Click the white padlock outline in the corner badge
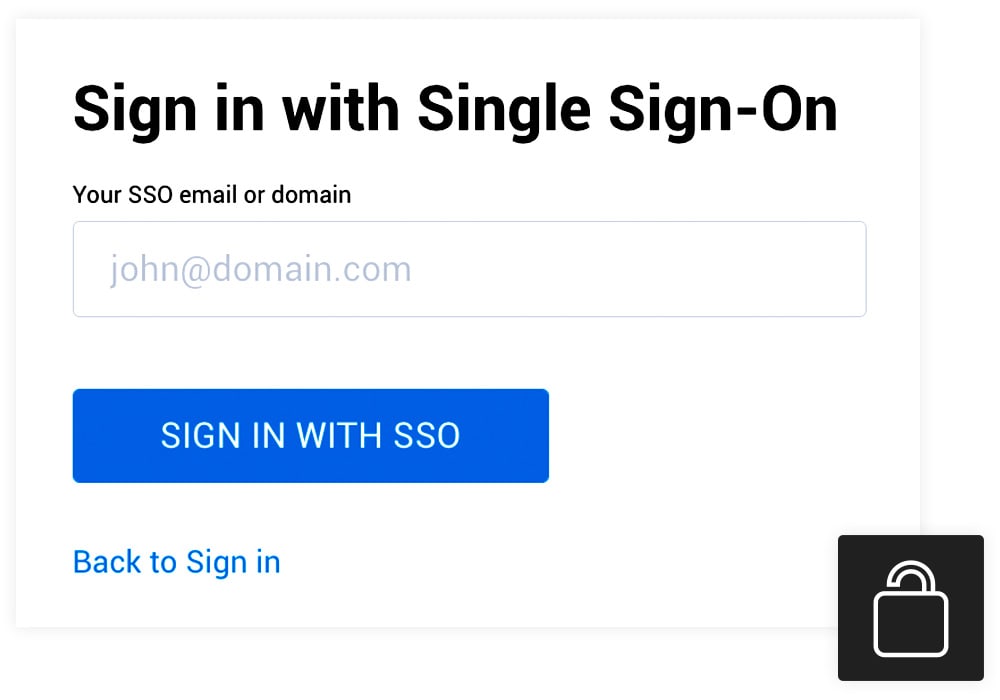 coord(910,612)
